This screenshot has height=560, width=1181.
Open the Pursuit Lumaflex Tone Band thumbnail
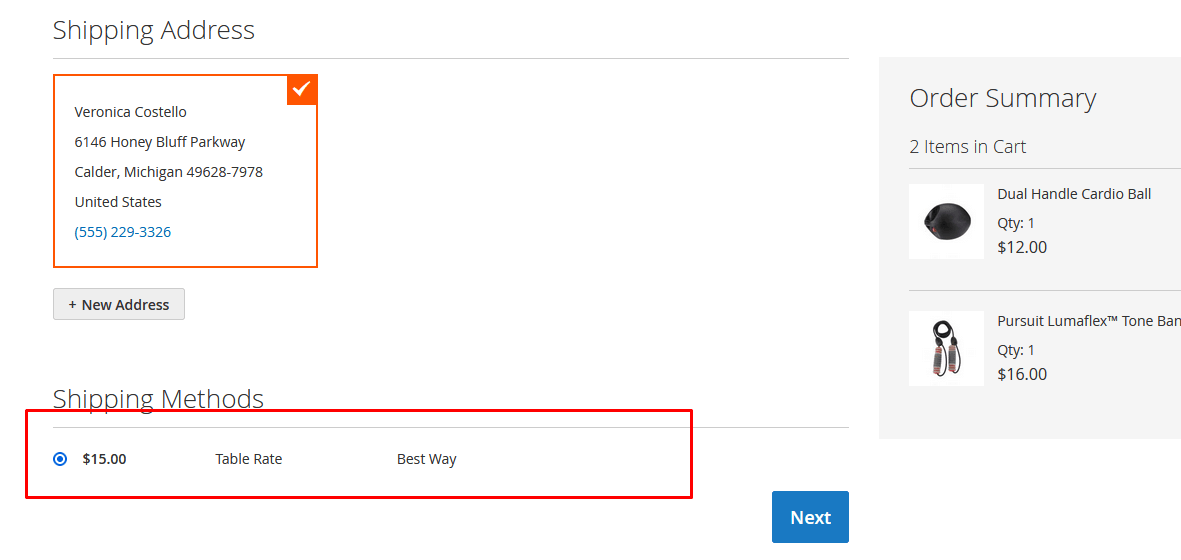click(946, 348)
